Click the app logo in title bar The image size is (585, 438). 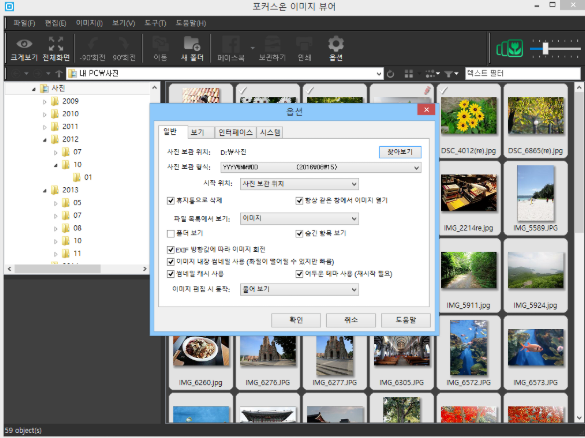(x=9, y=6)
